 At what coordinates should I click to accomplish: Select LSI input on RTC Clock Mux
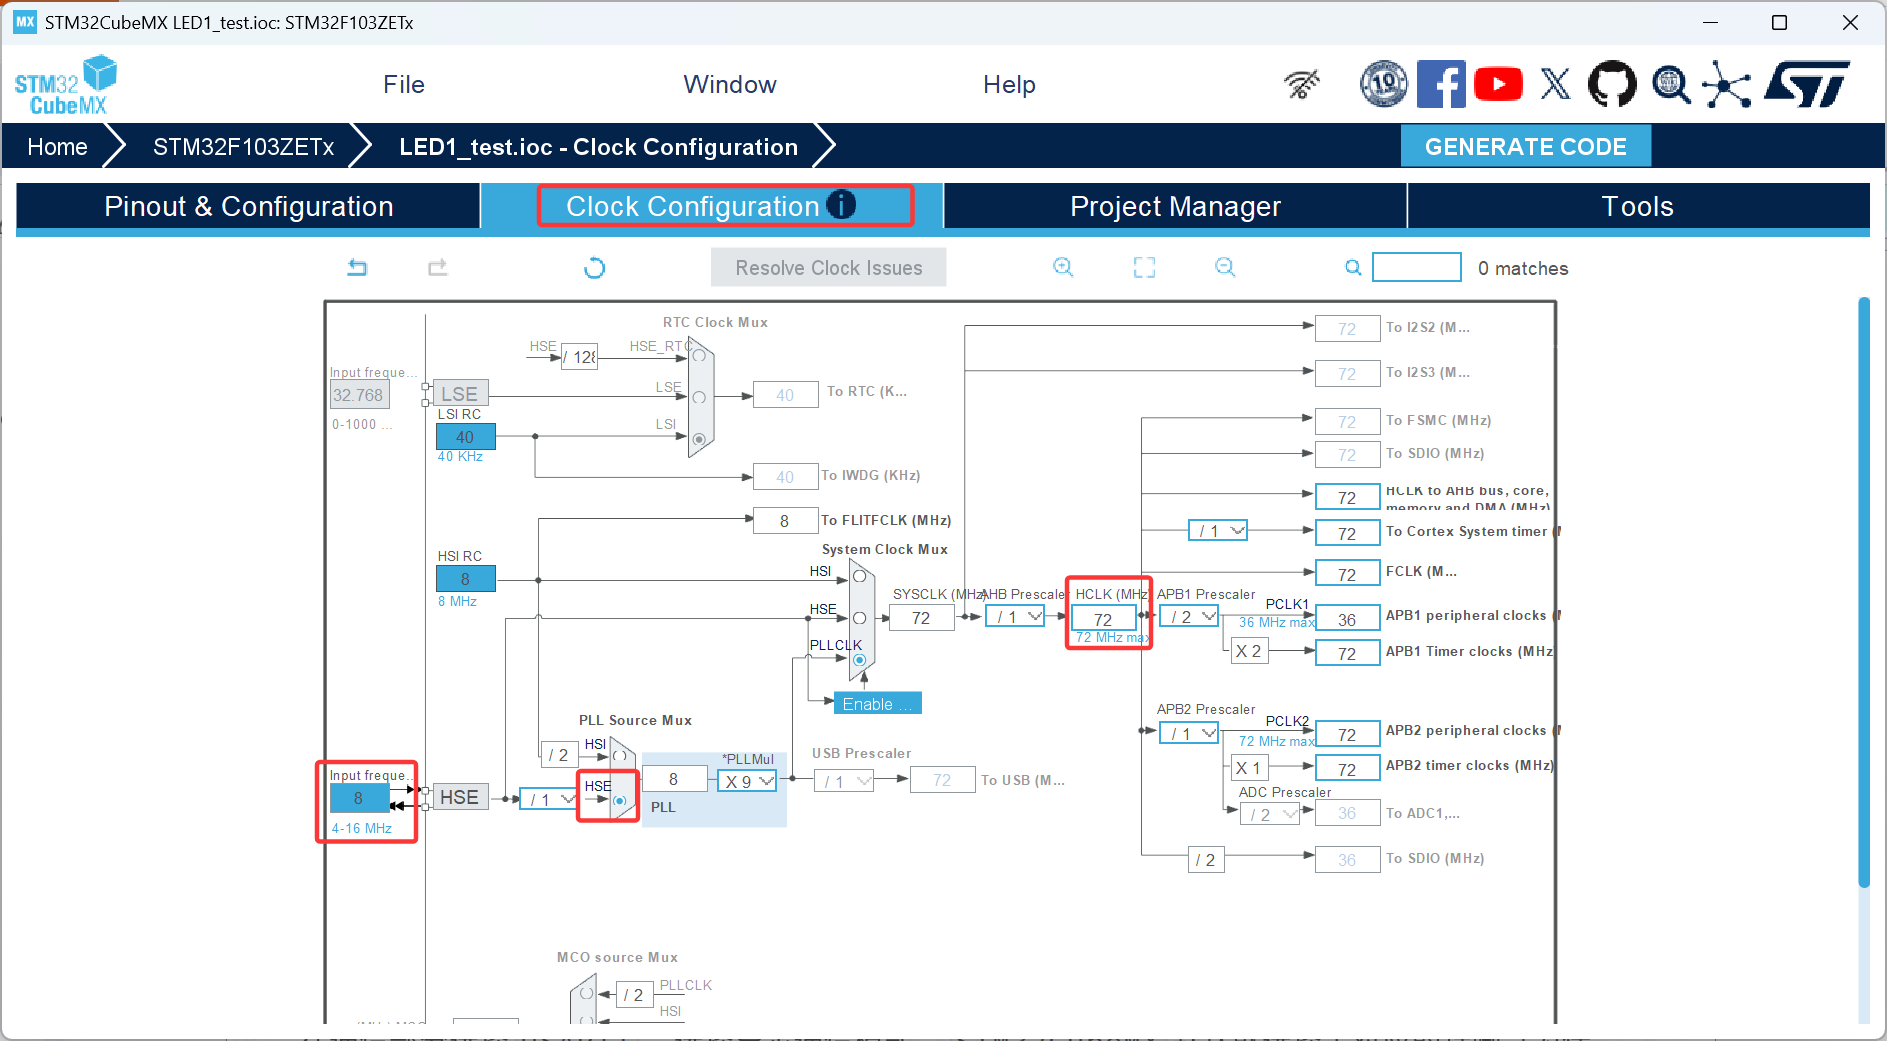[699, 439]
